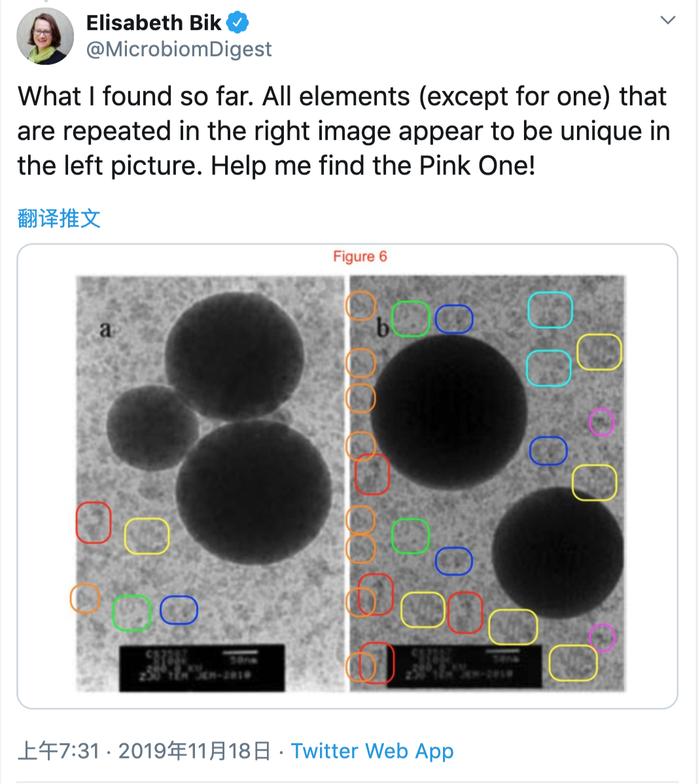
Task: Open the Figure 6 attached image
Action: 348,476
